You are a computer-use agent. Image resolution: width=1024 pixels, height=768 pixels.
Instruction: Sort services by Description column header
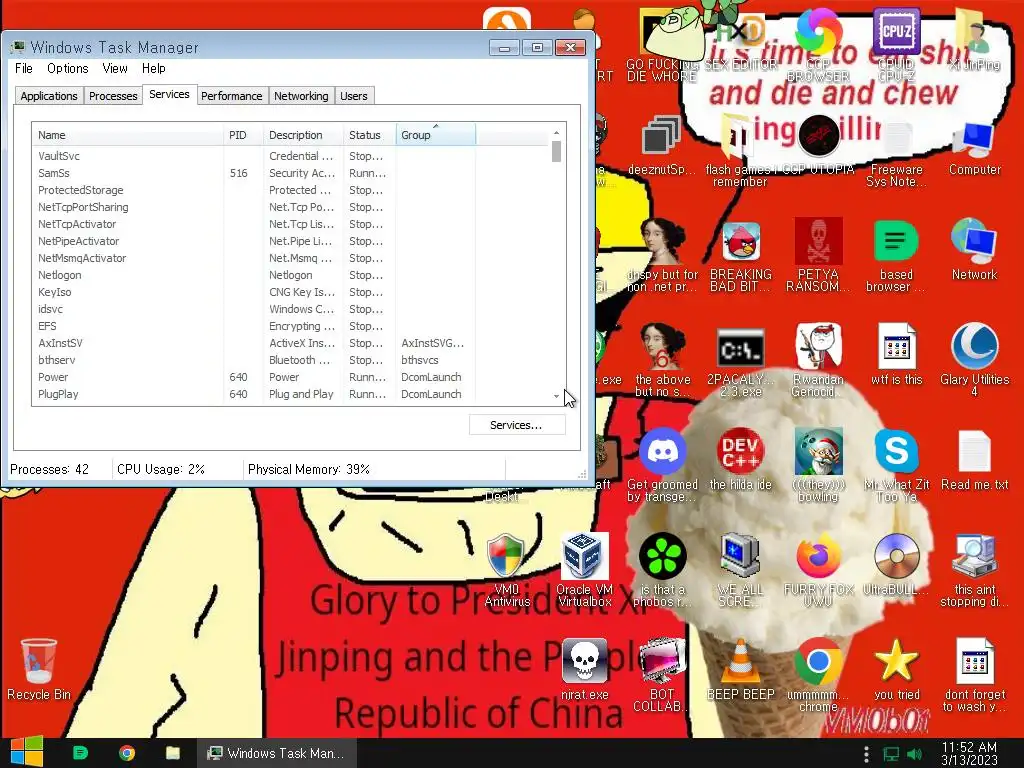(x=303, y=135)
